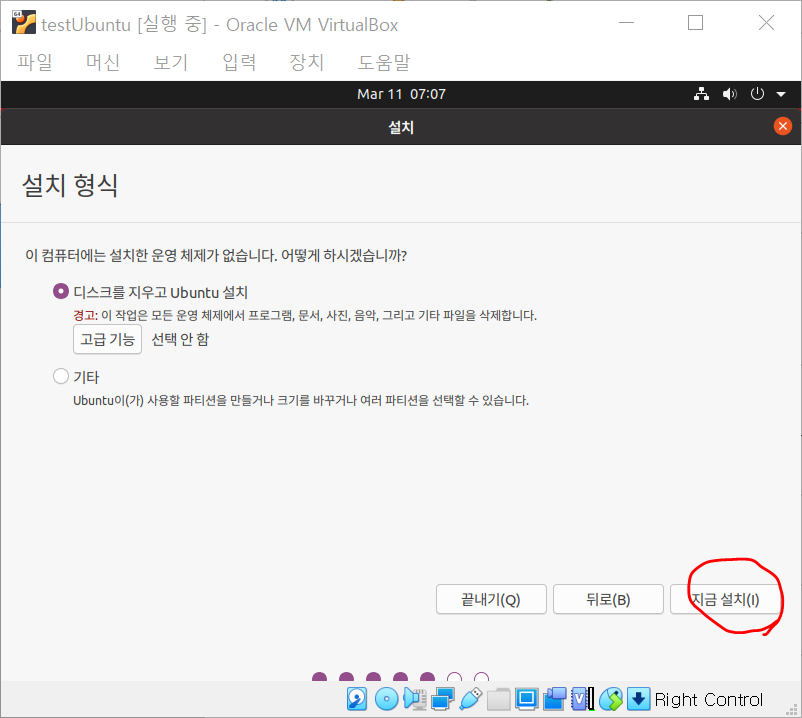Click the red 경고: warning label
Image resolution: width=802 pixels, height=718 pixels.
click(x=85, y=315)
